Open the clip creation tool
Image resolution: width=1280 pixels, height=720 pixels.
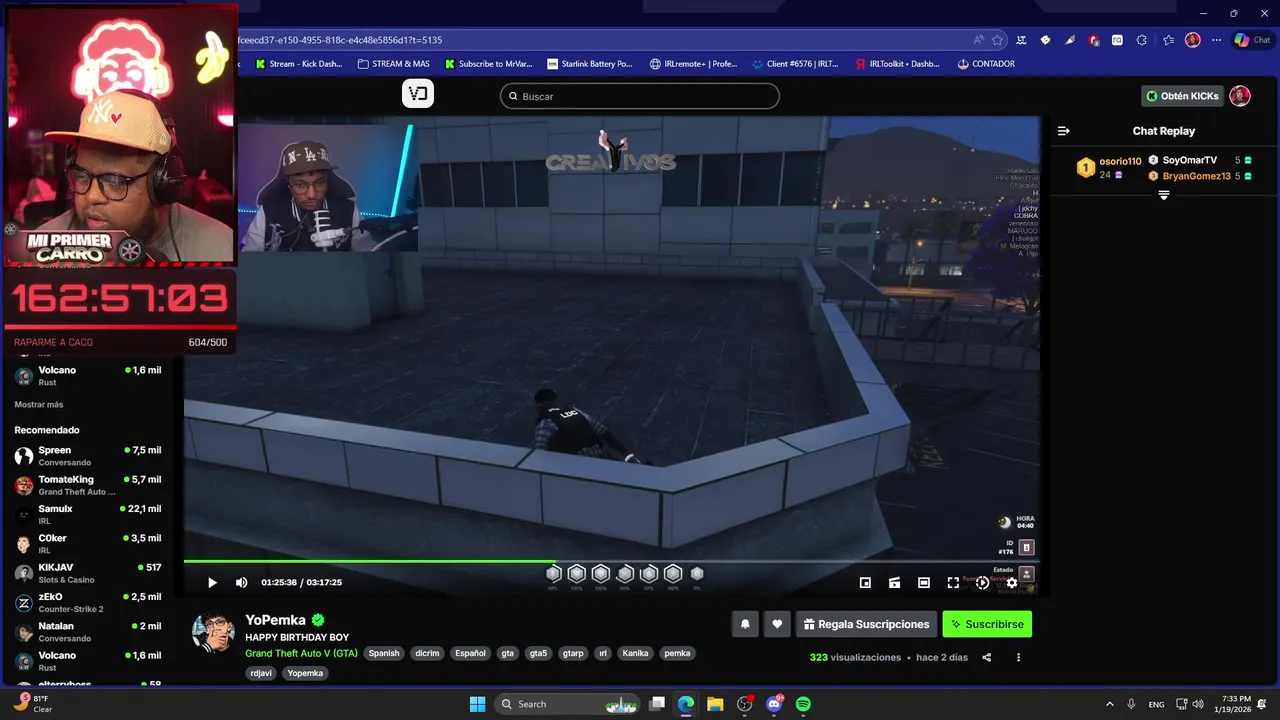[894, 582]
